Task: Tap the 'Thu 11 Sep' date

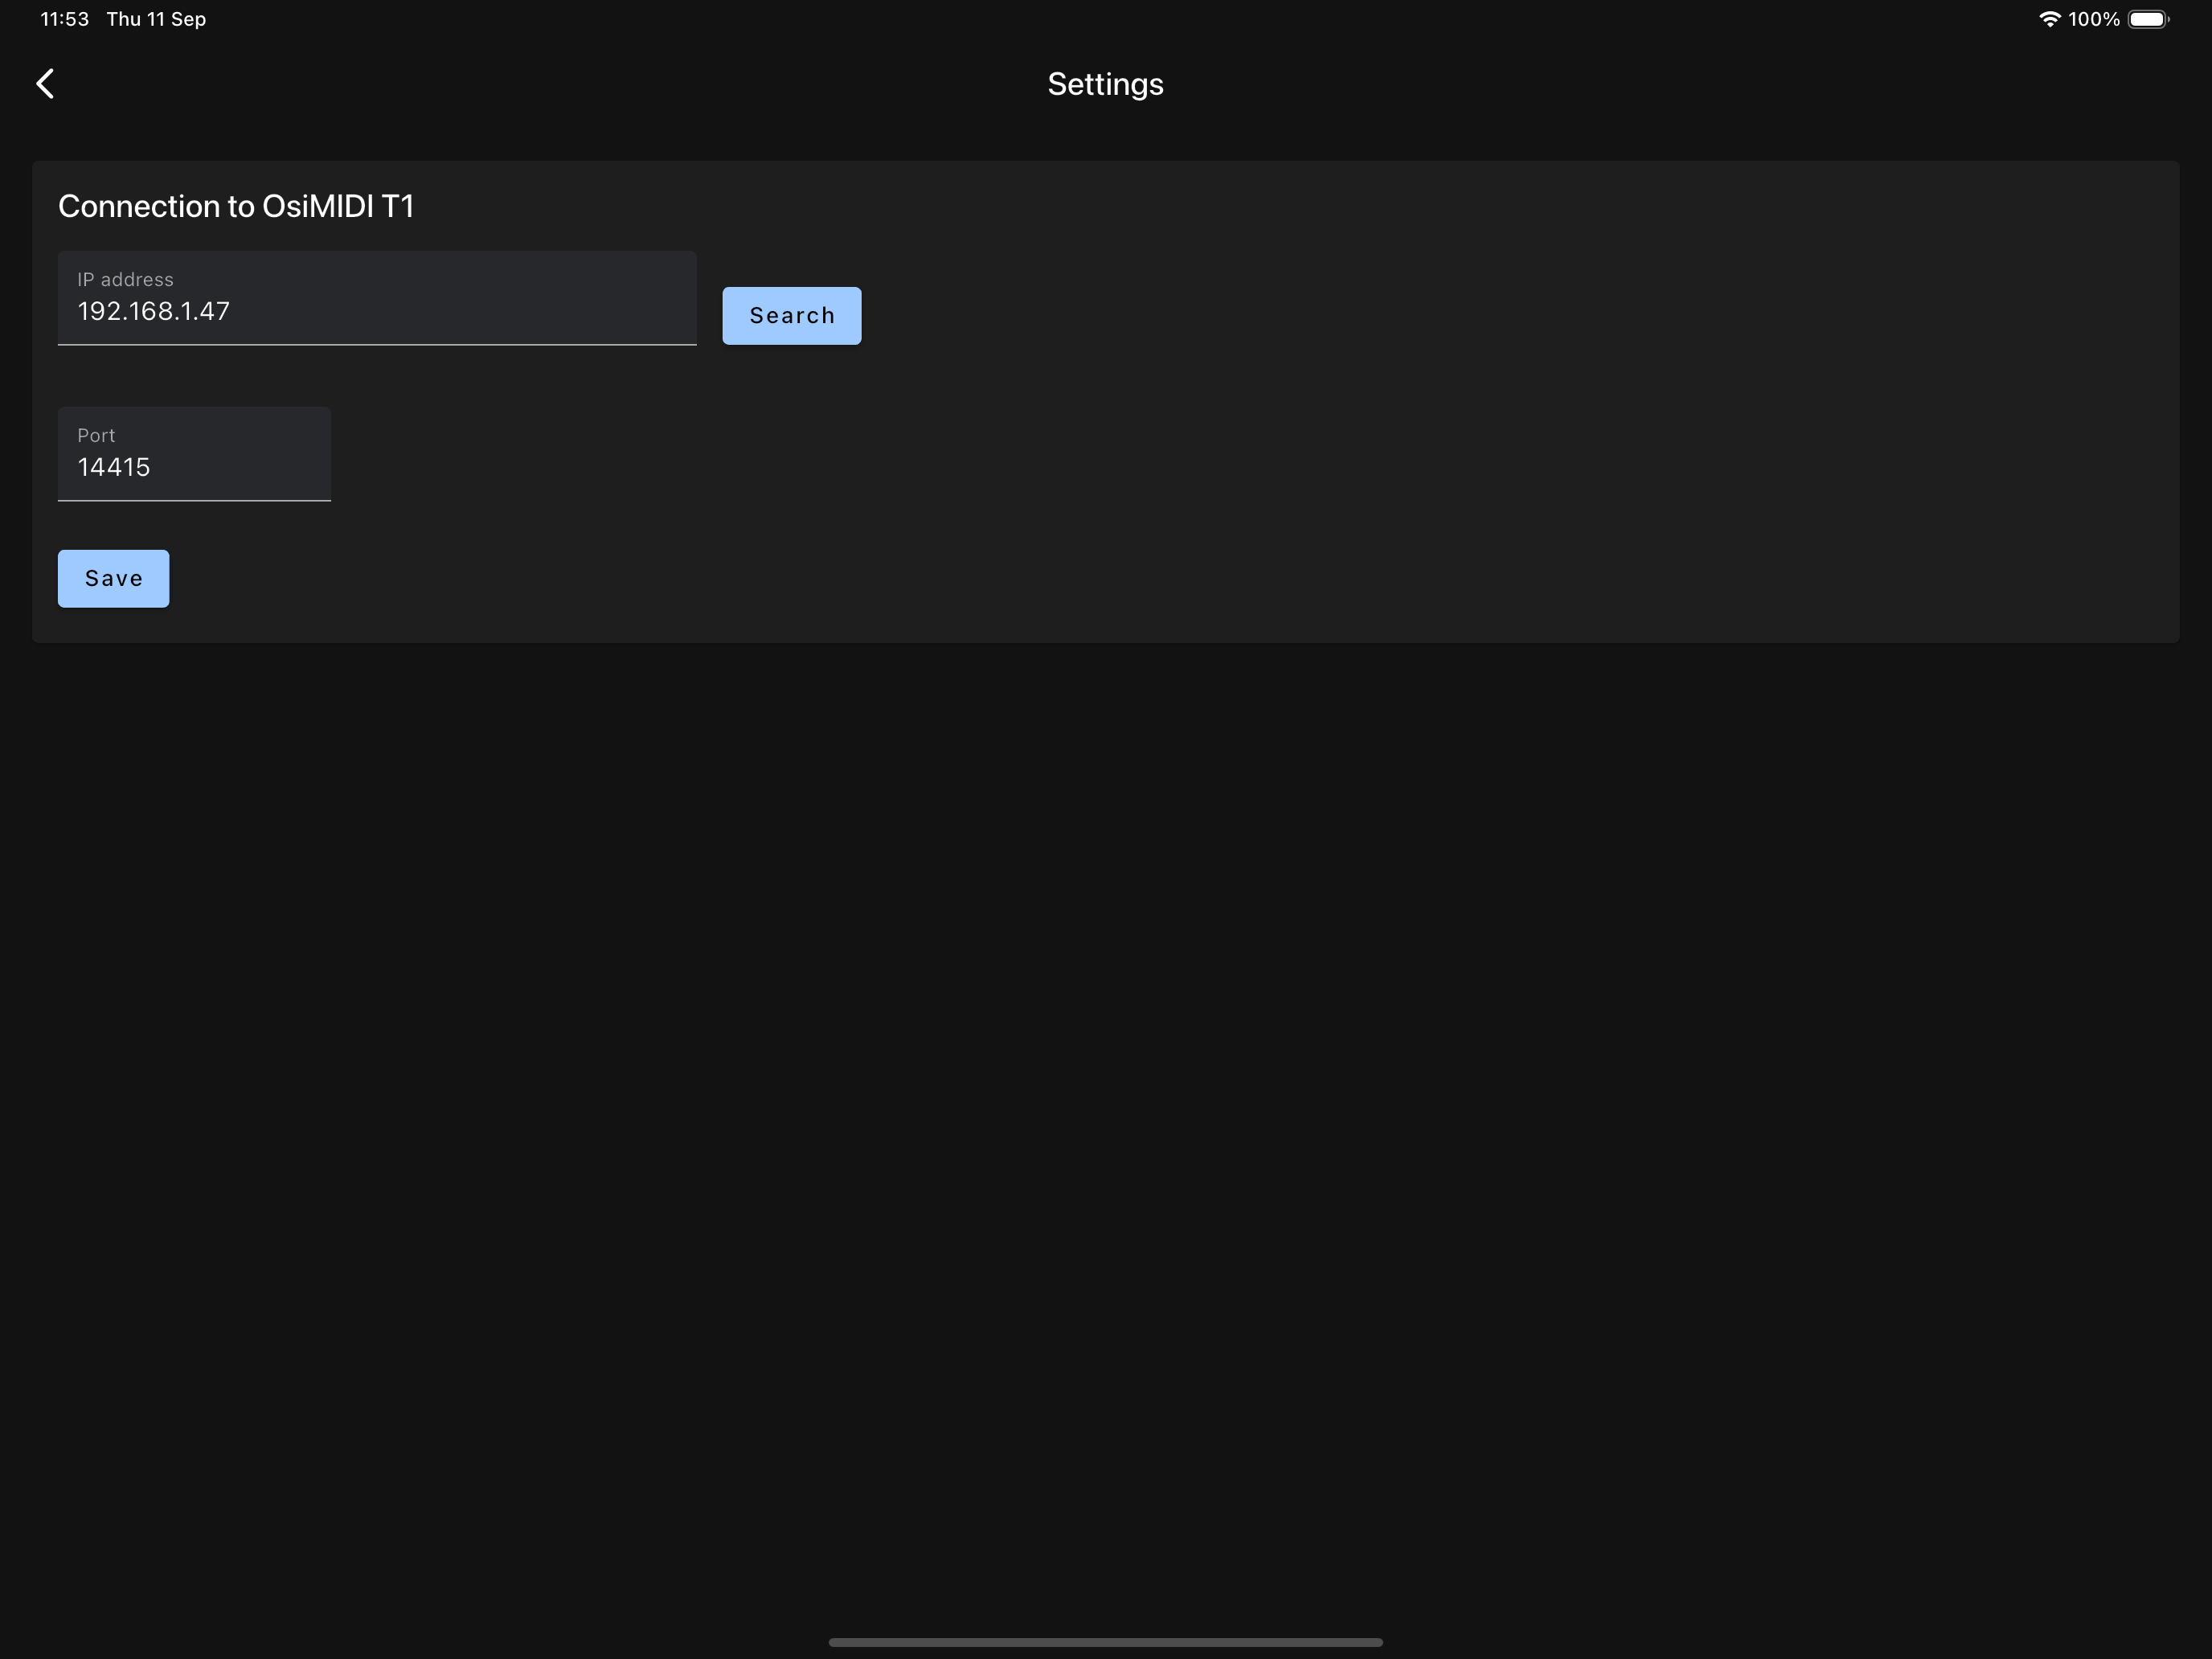Action: point(156,19)
